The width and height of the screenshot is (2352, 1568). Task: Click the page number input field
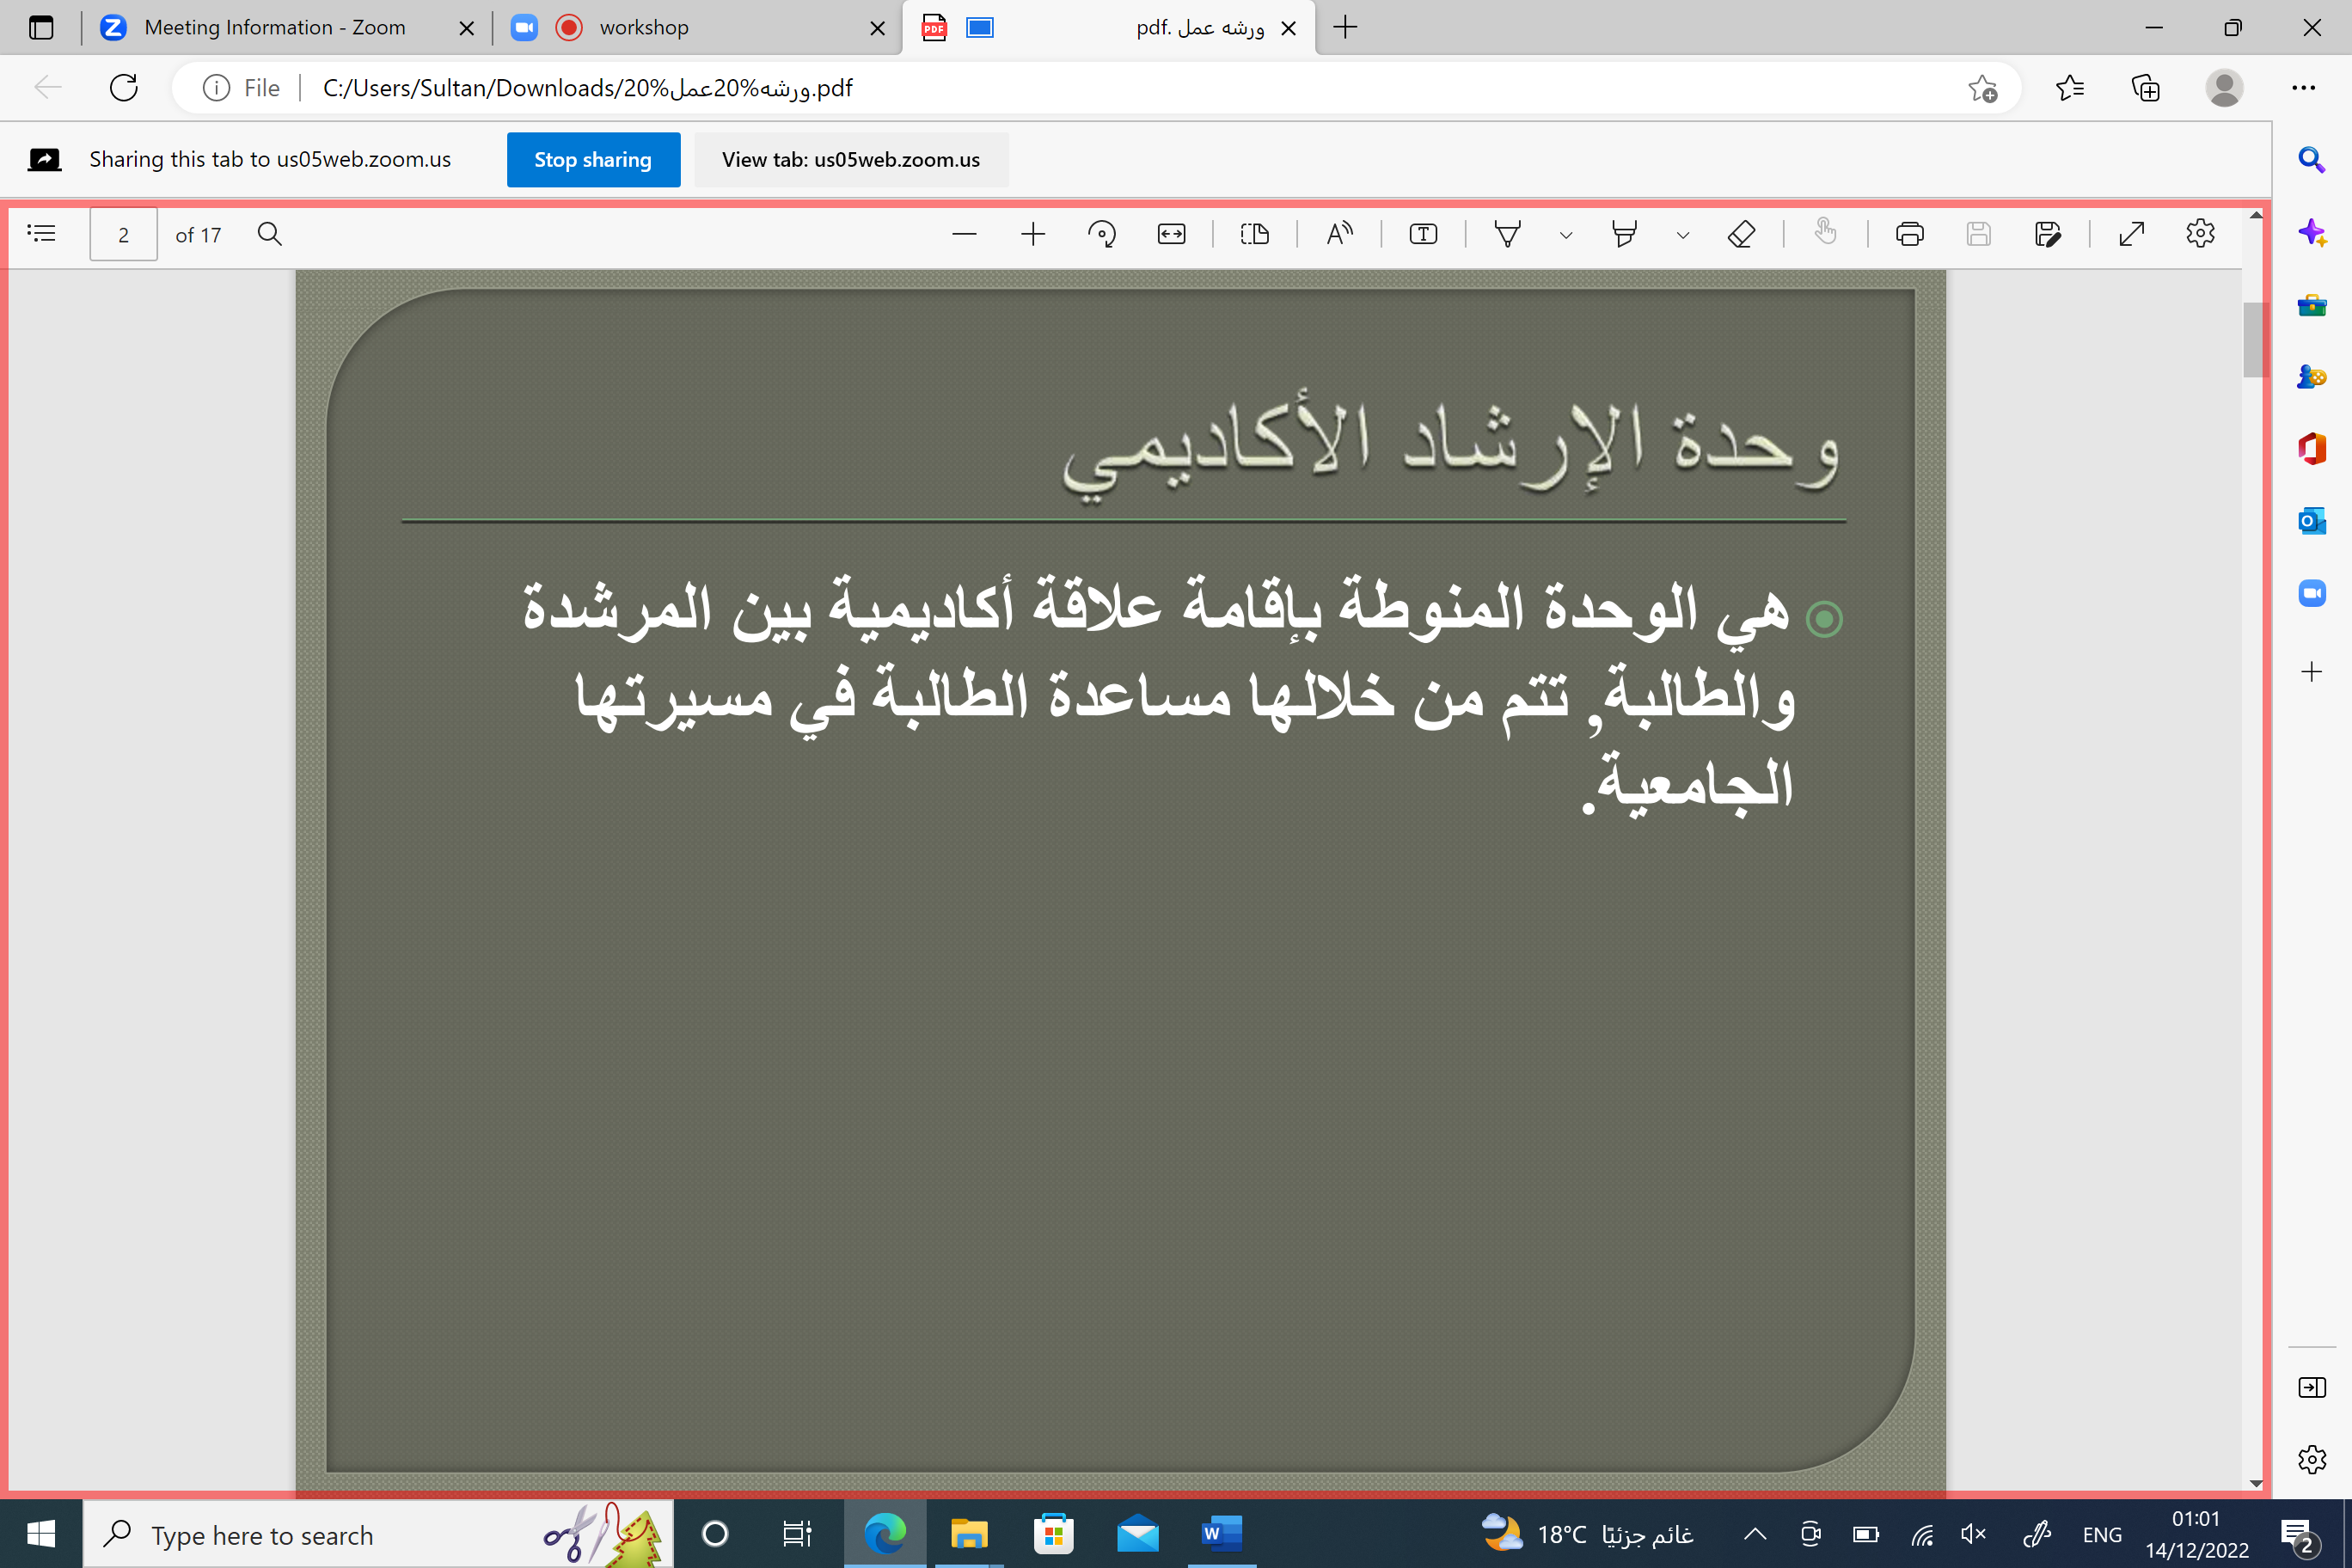(123, 234)
